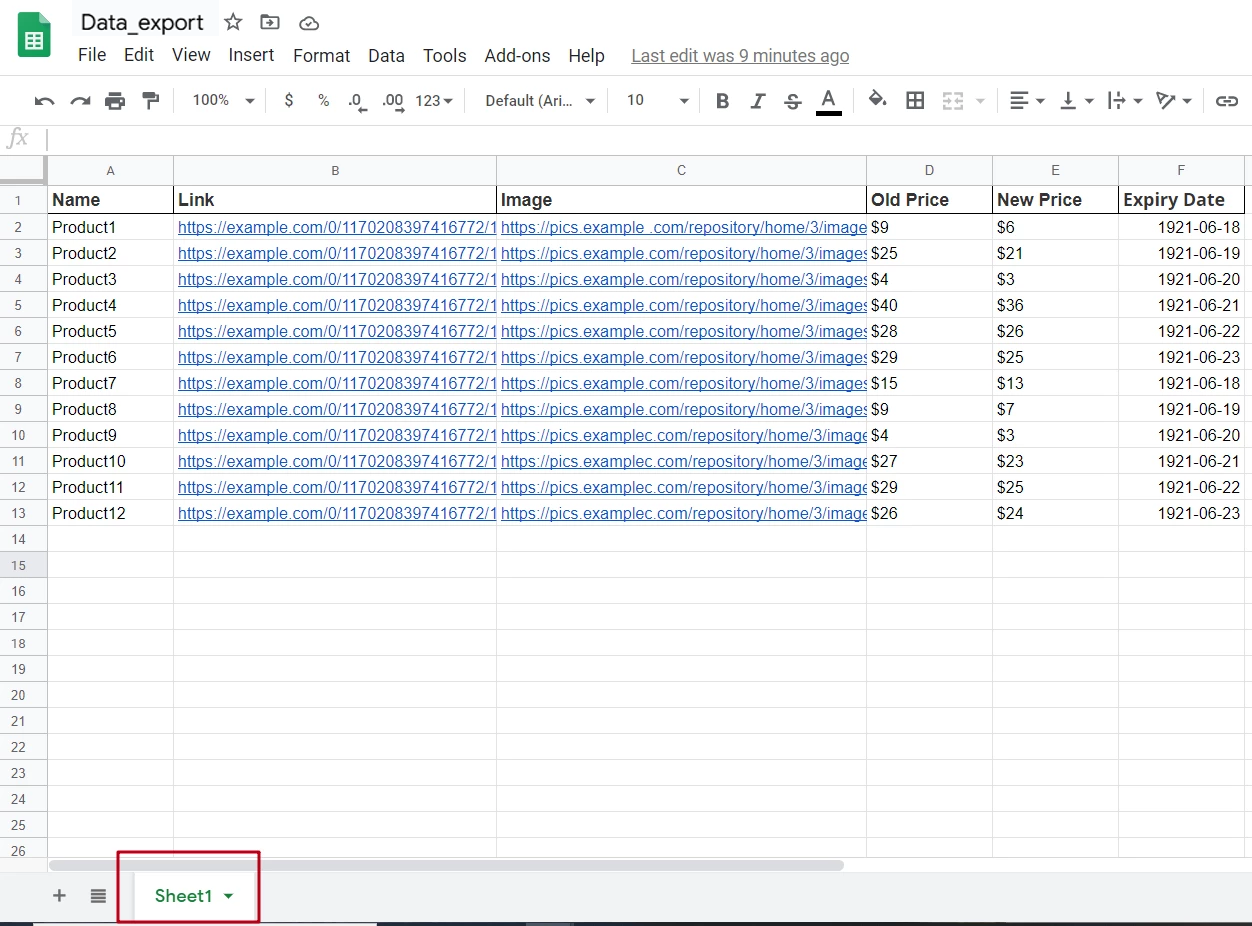Viewport: 1252px width, 926px height.
Task: Open the Edit menu
Action: click(x=139, y=56)
